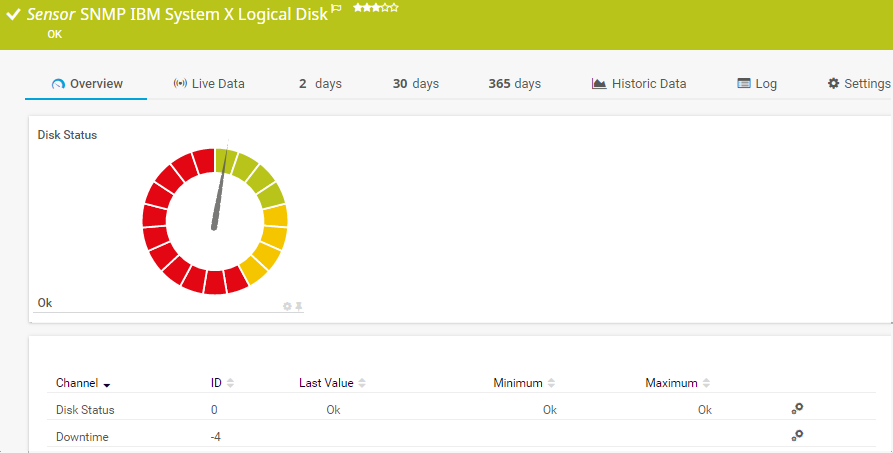
Task: Open Disk Status channel settings gears
Action: pos(797,409)
